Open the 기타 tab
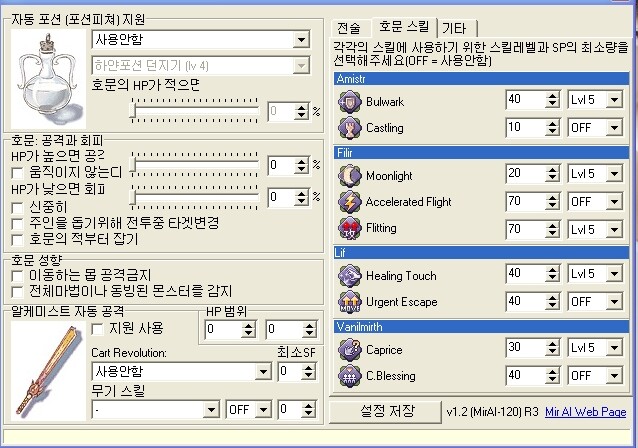638x448 pixels. (454, 28)
